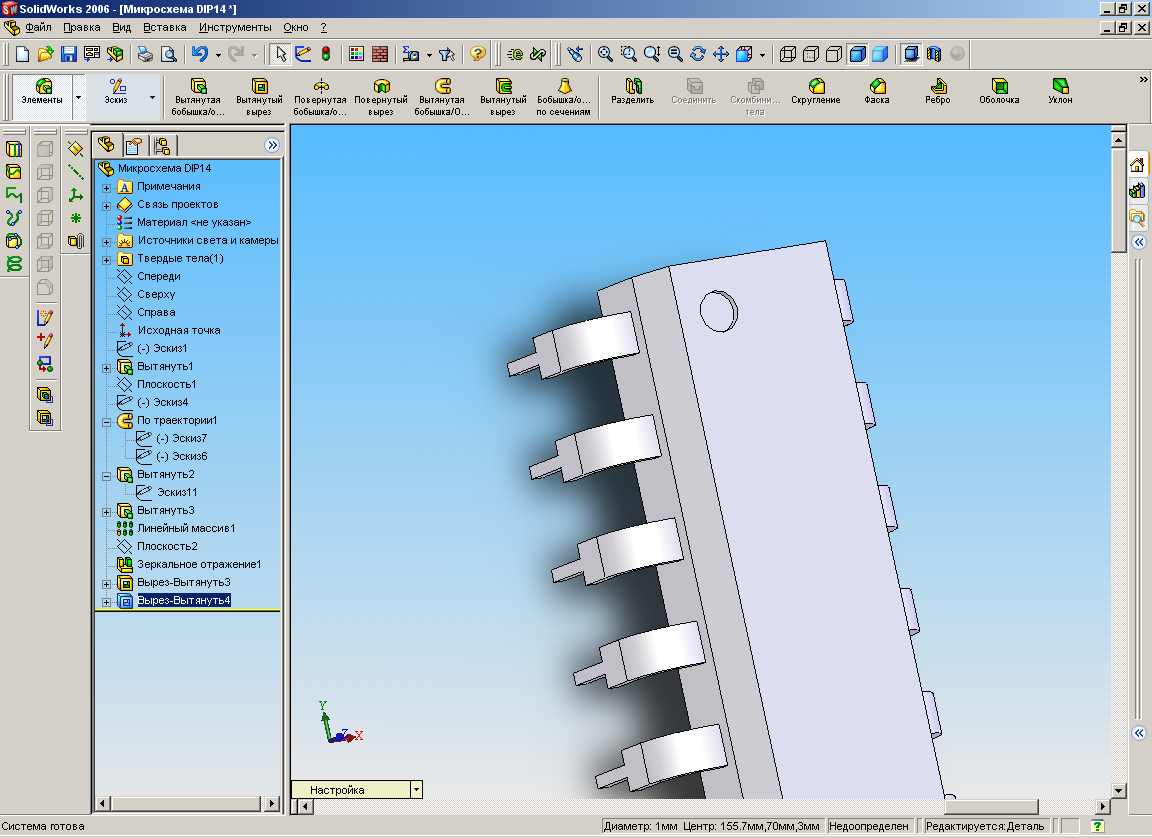Click the Open file folder icon
The width and height of the screenshot is (1152, 838).
coord(46,54)
